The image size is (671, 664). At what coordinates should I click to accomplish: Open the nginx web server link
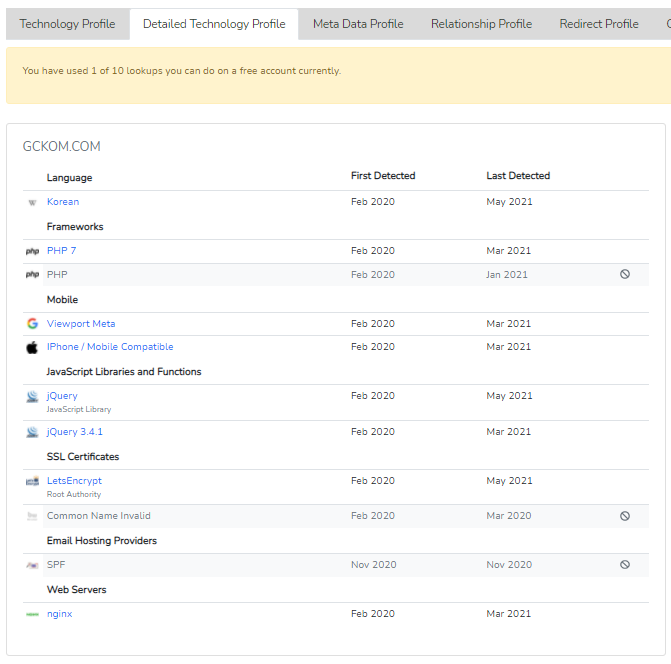pyautogui.click(x=59, y=614)
